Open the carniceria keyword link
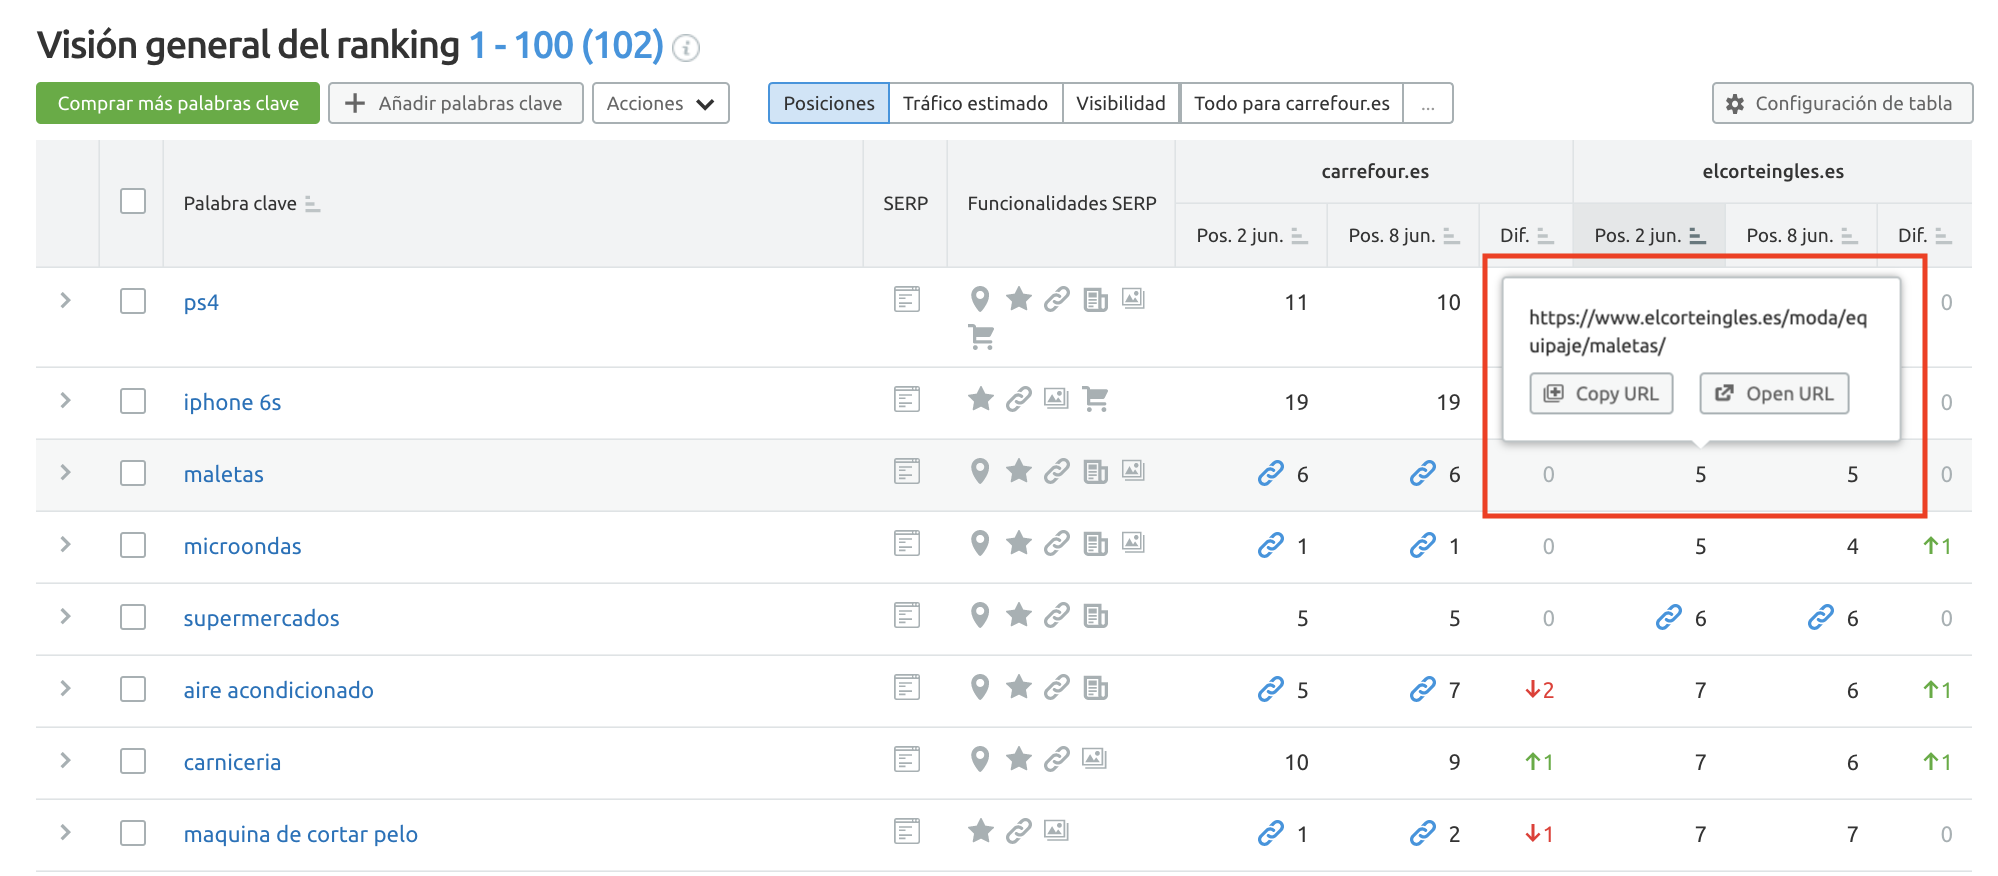1998x876 pixels. (232, 762)
